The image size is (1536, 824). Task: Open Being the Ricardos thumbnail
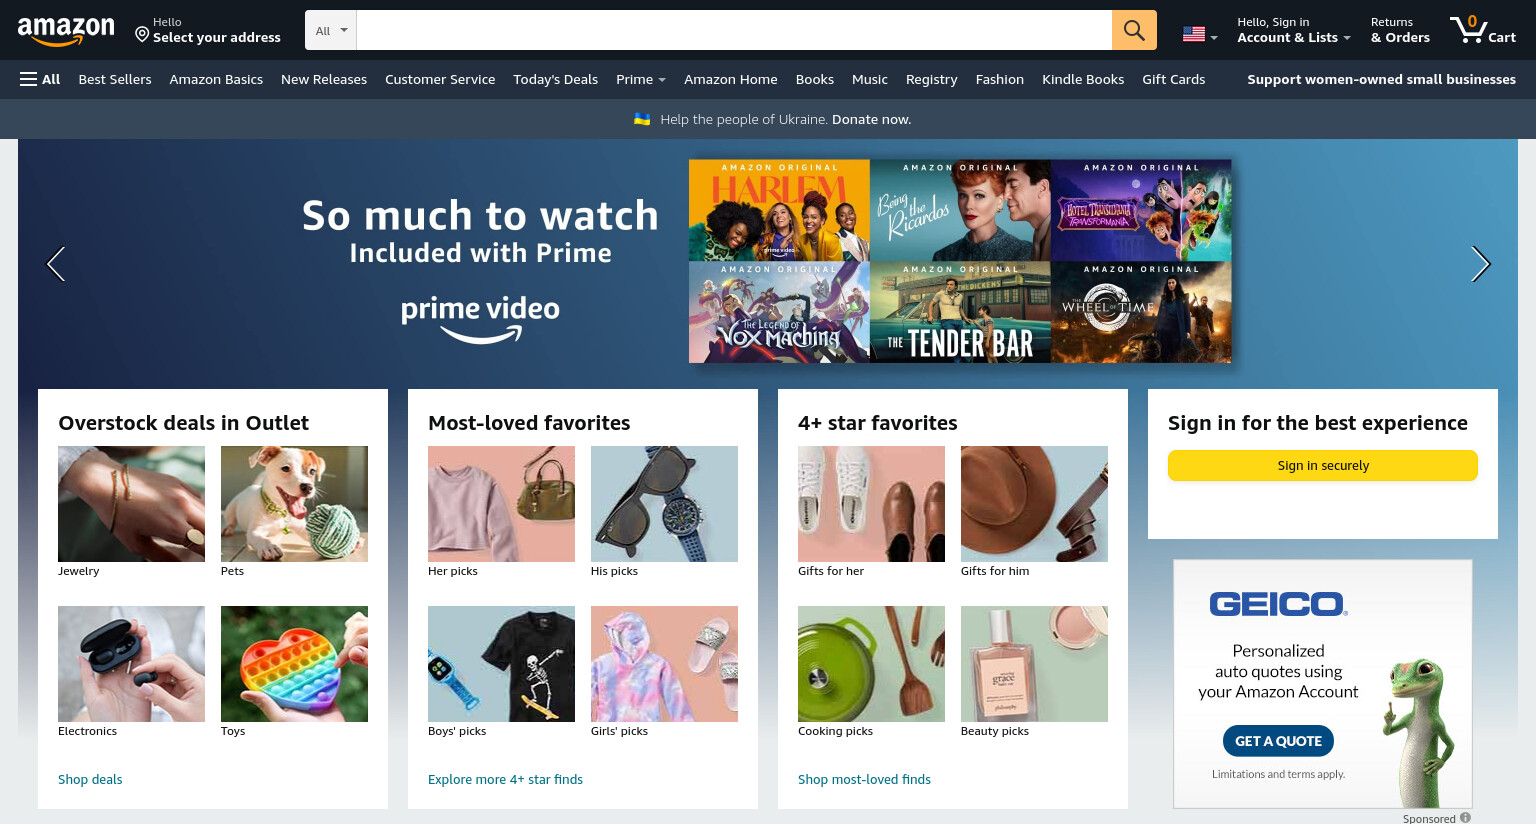point(960,210)
